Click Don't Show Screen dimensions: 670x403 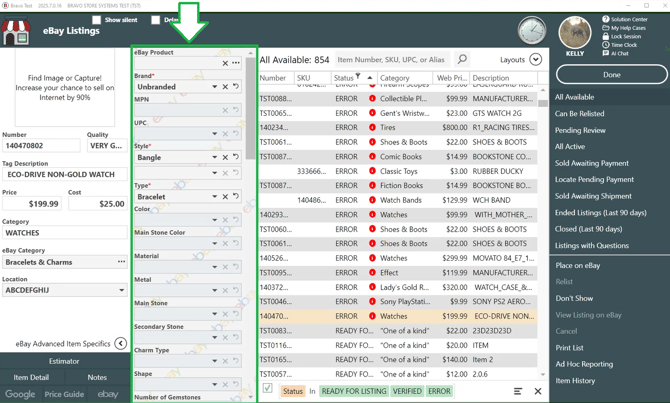coord(574,298)
